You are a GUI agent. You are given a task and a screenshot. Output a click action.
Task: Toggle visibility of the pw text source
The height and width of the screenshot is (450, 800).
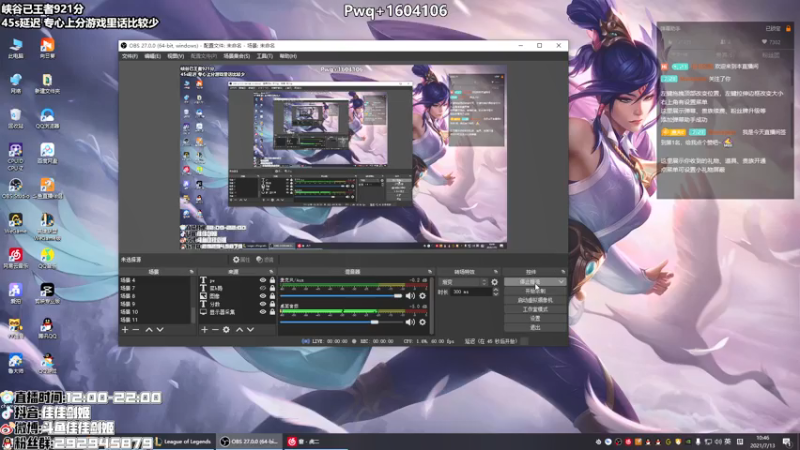pyautogui.click(x=263, y=281)
